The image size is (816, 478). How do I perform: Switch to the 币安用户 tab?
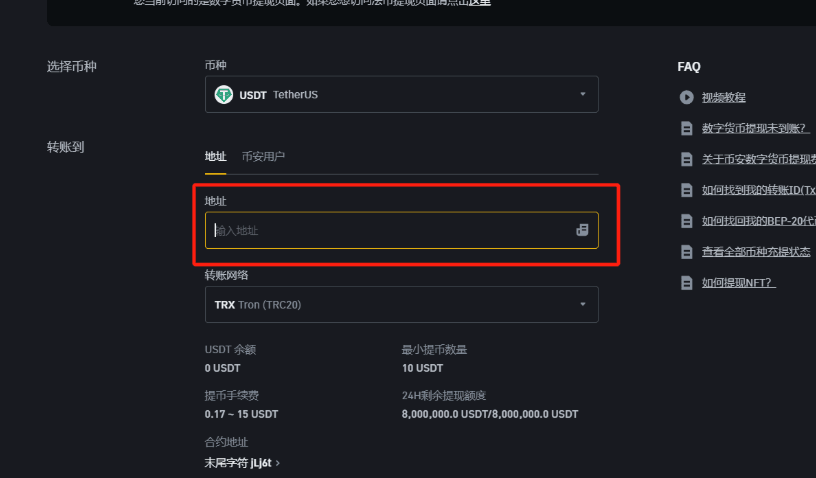click(x=263, y=156)
